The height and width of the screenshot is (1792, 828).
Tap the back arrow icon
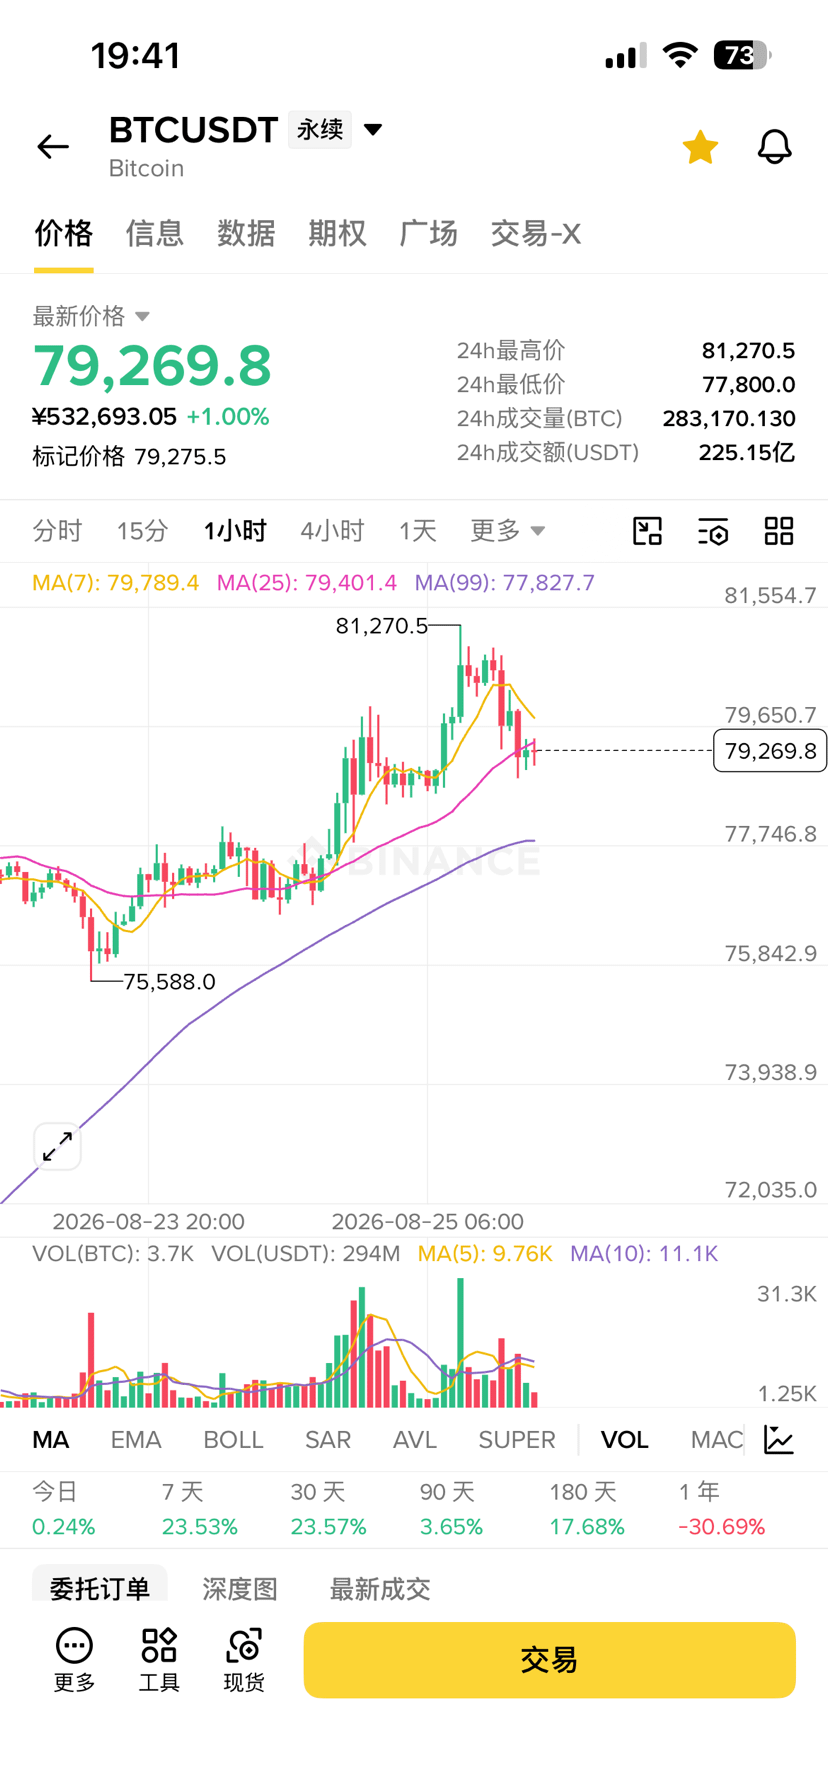[53, 147]
